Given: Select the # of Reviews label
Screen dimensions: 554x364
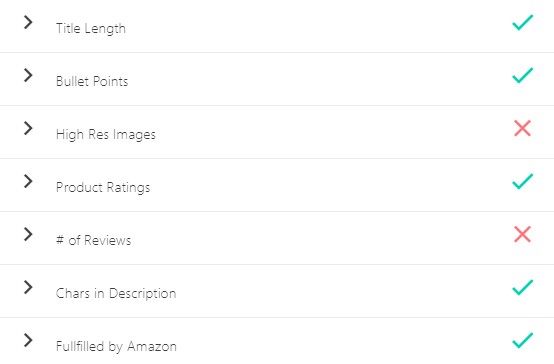Looking at the screenshot, I should tap(93, 240).
